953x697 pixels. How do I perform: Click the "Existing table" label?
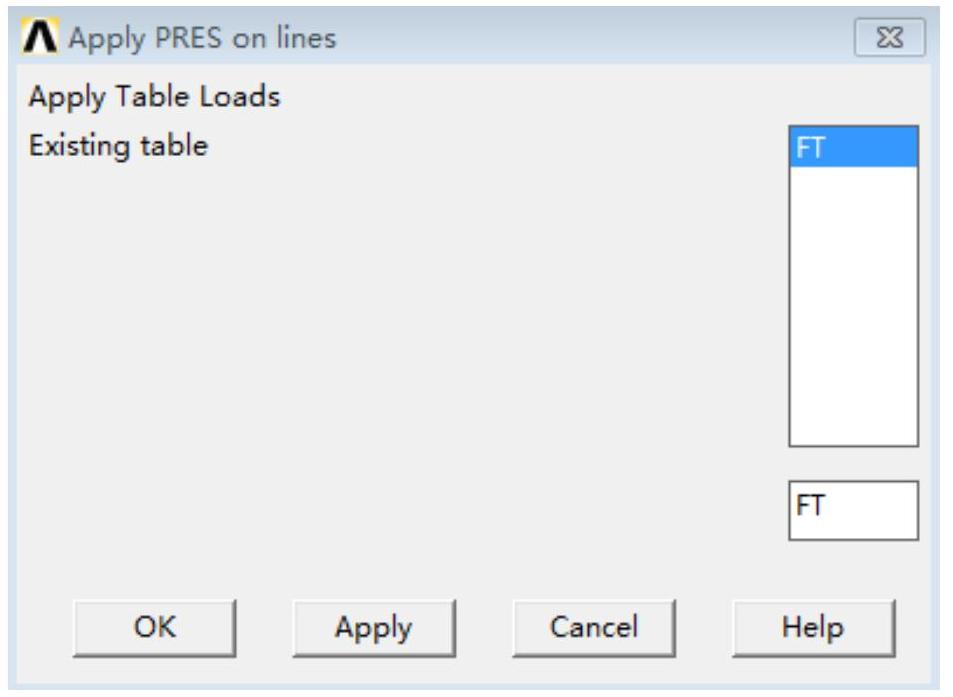point(118,146)
